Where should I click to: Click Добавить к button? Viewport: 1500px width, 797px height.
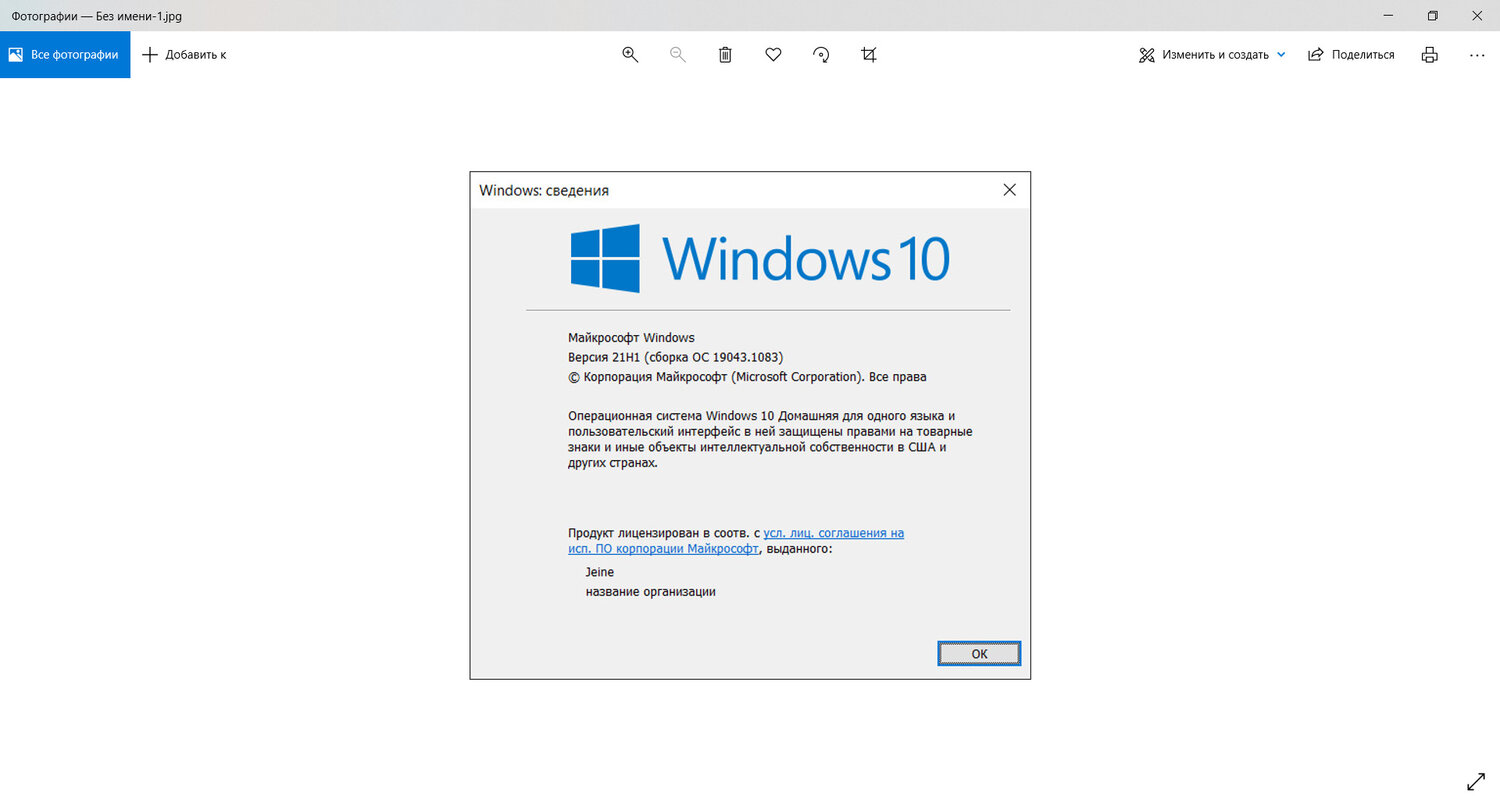pos(184,55)
